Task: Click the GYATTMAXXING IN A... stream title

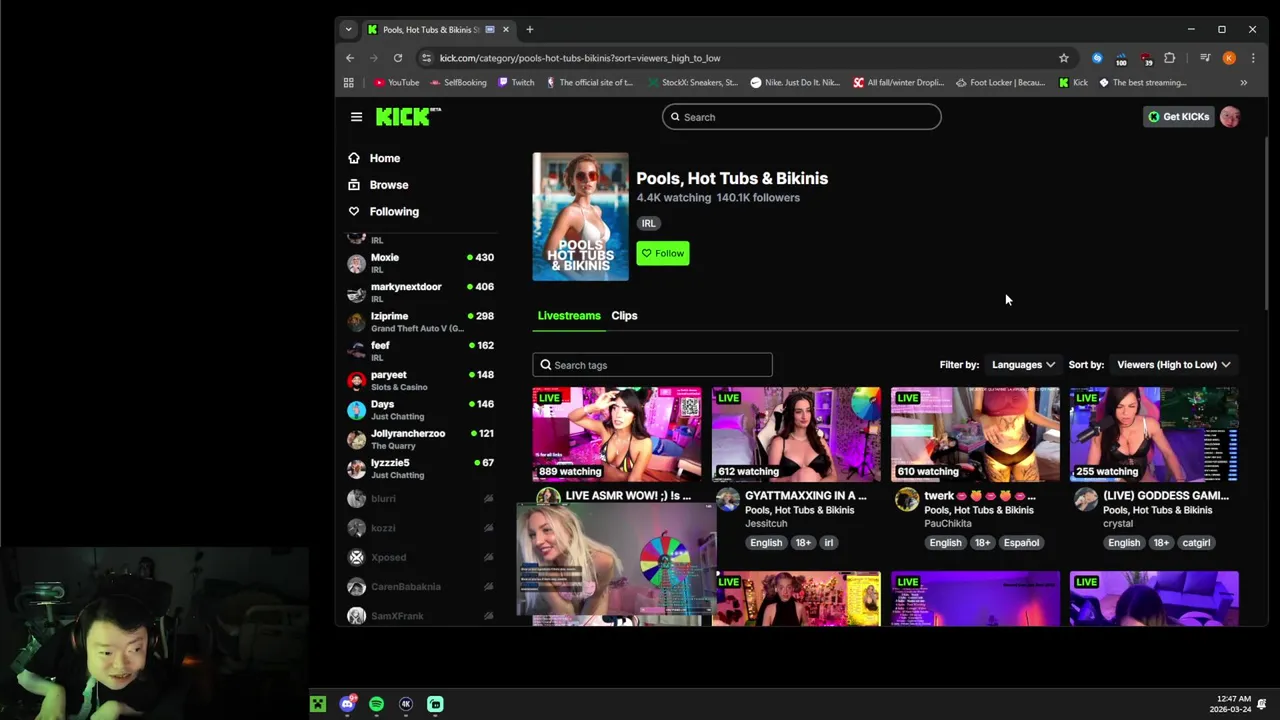Action: click(806, 495)
